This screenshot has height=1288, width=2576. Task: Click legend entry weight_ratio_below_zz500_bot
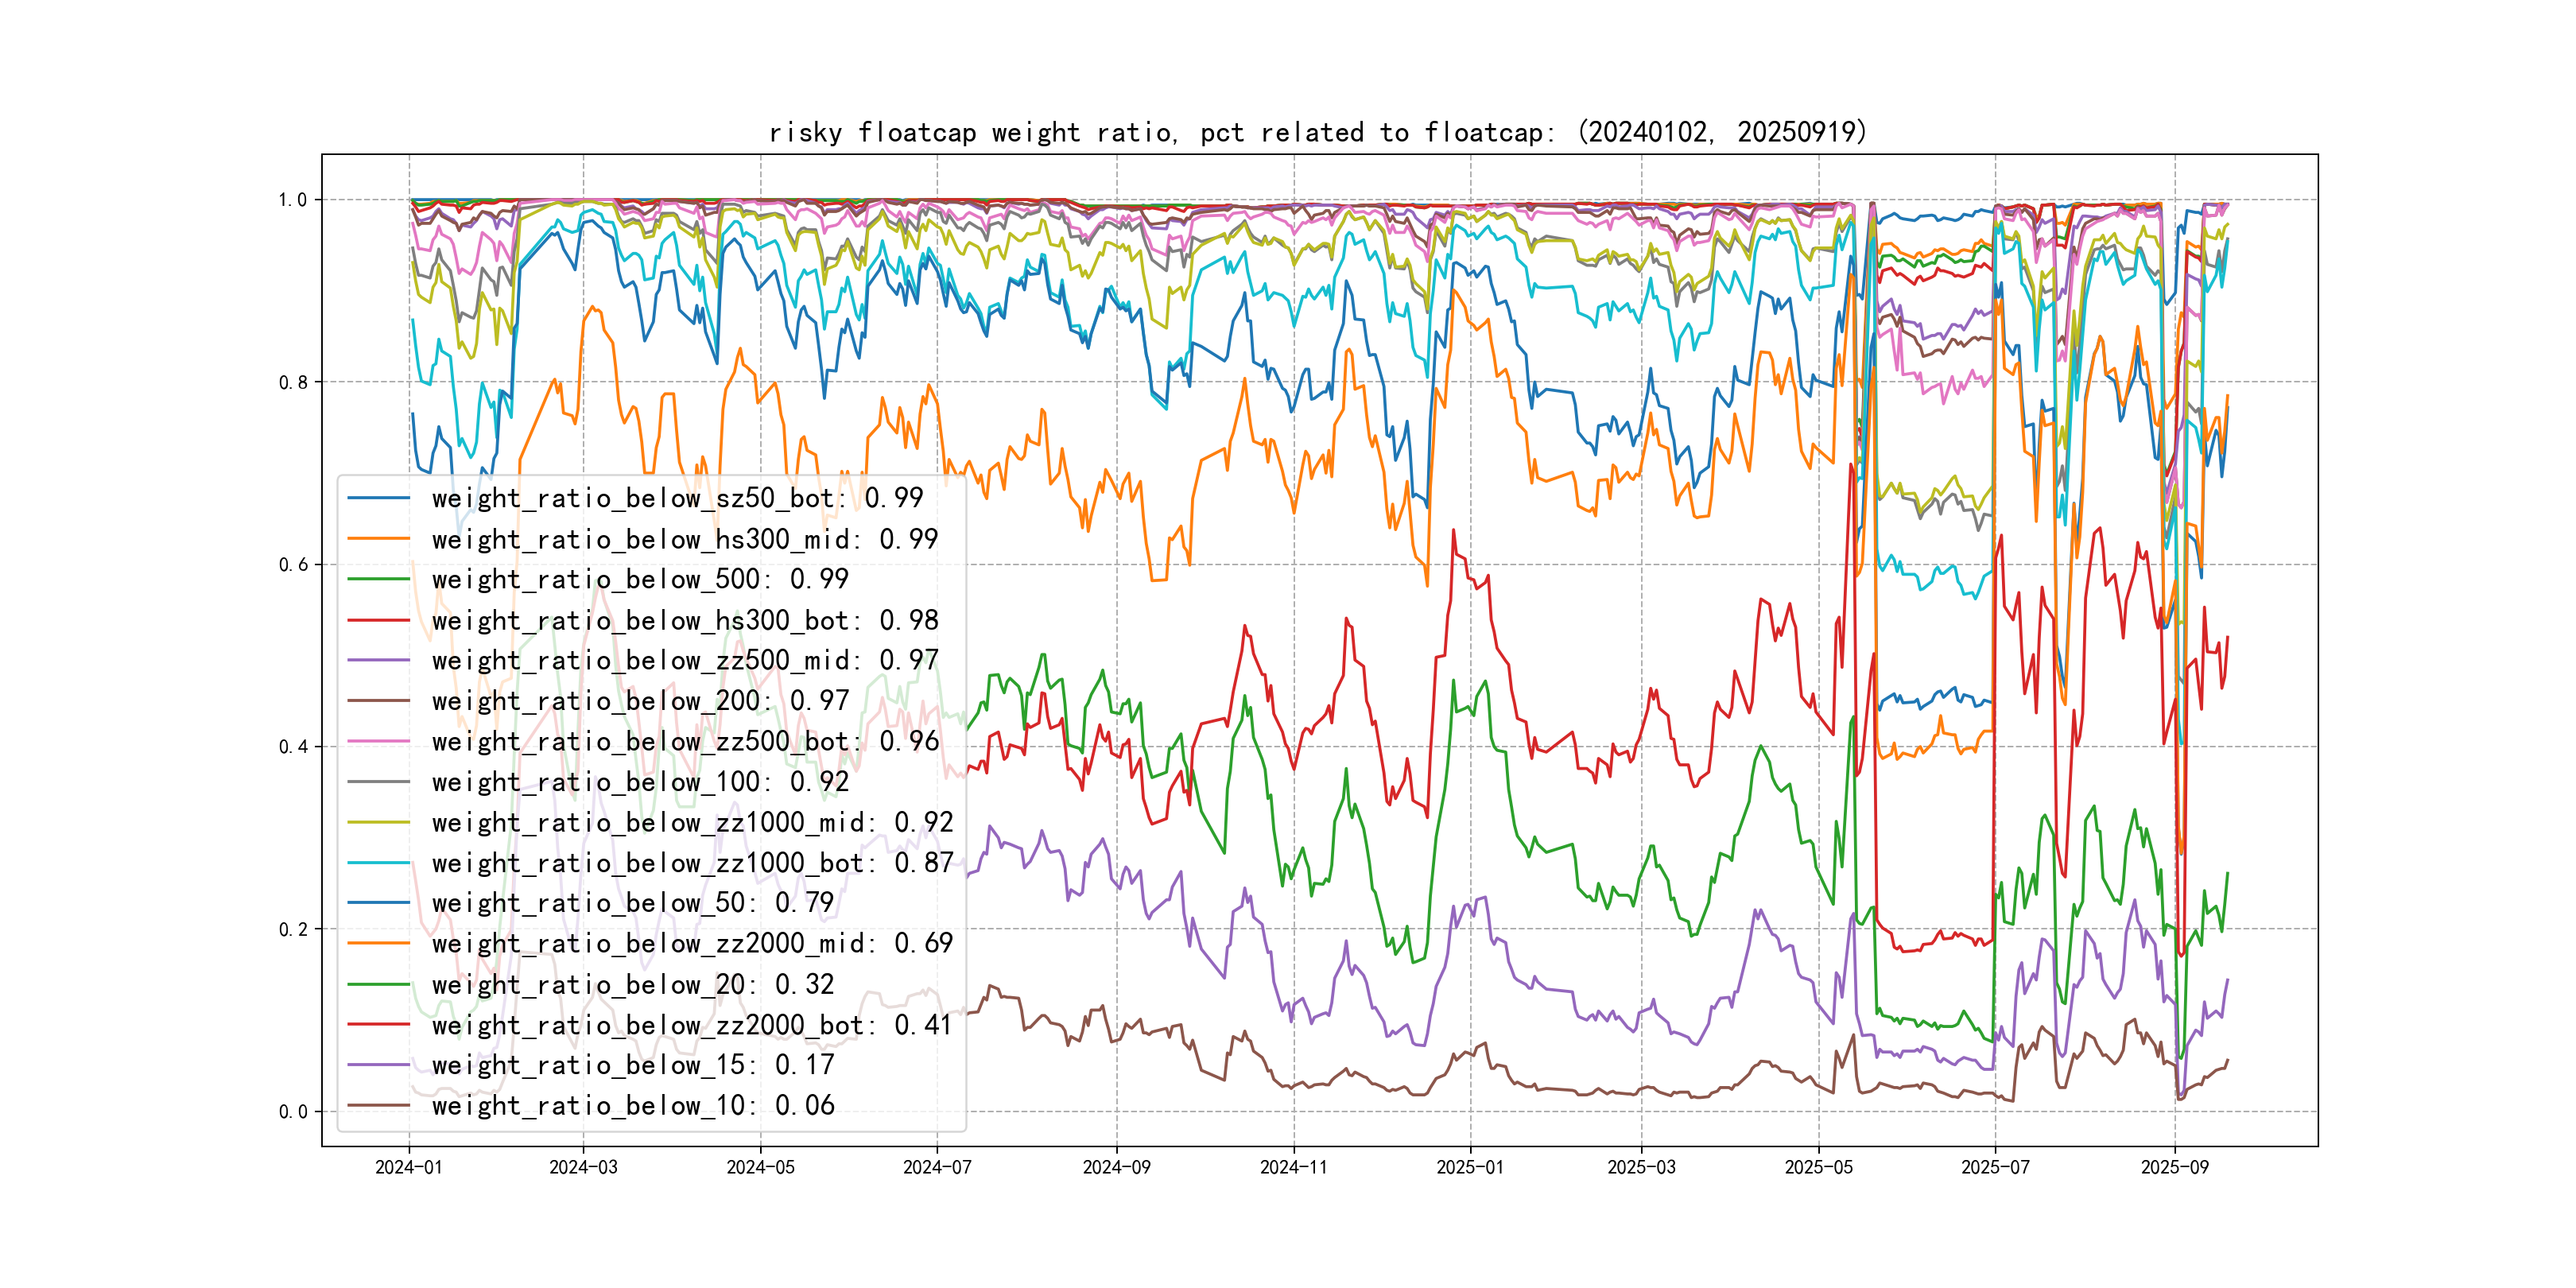pyautogui.click(x=684, y=741)
